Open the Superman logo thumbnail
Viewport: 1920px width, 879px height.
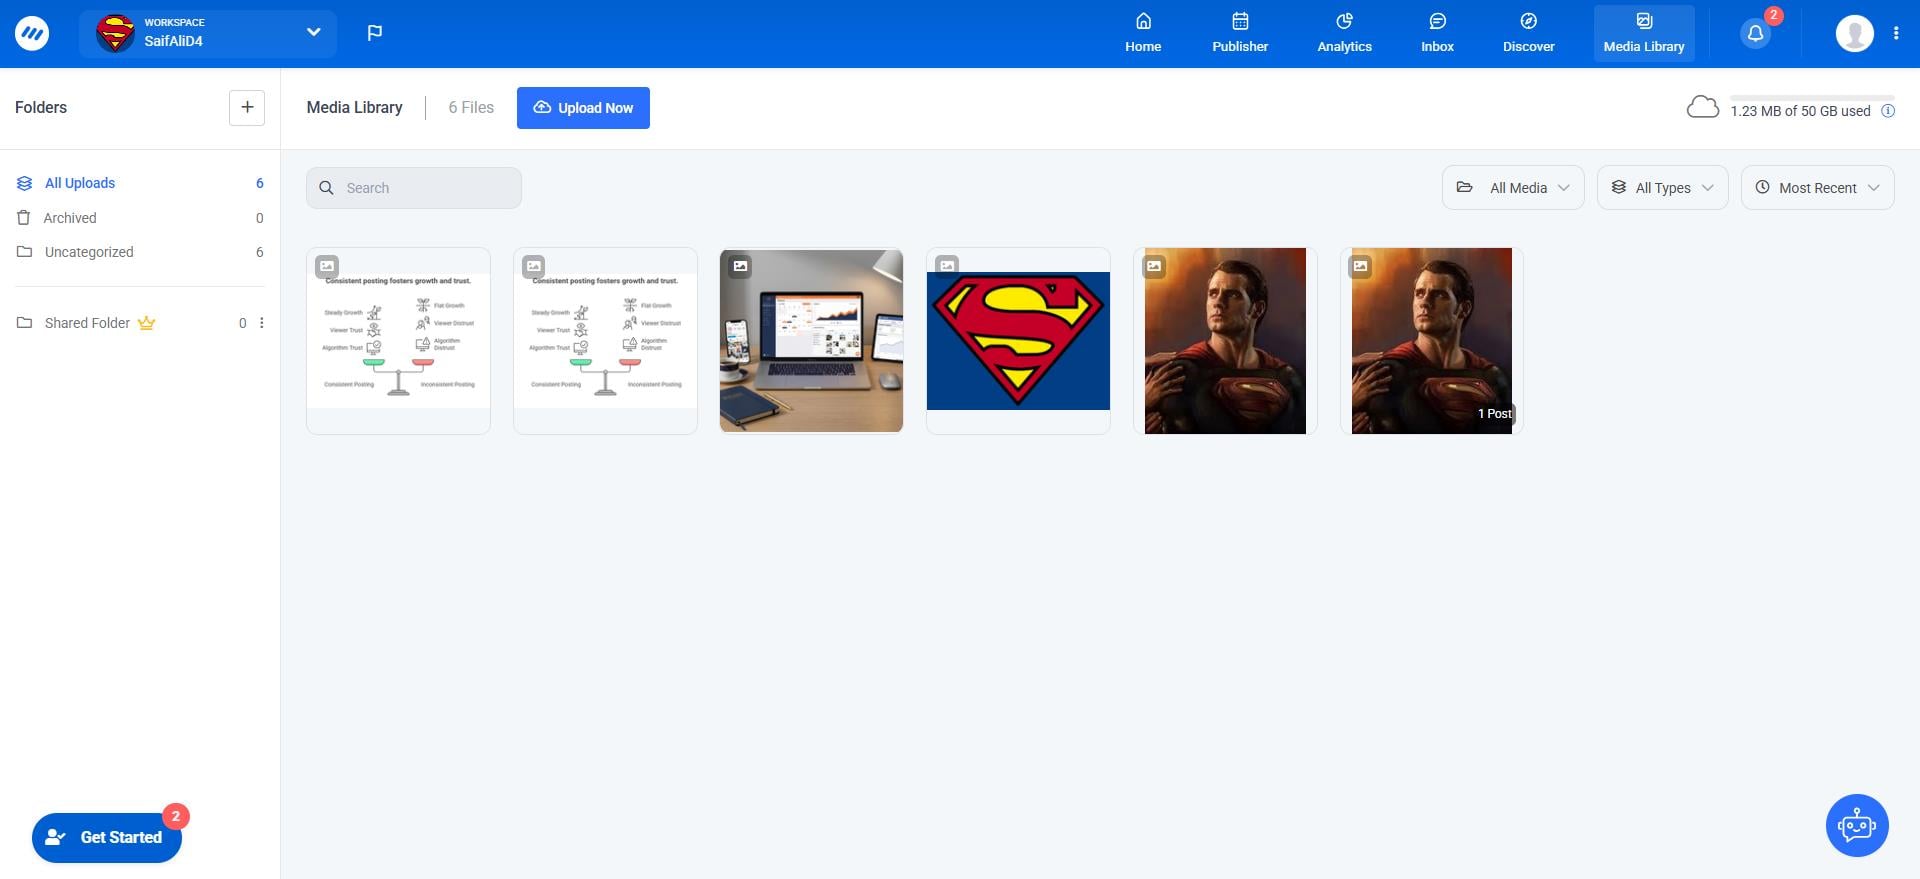point(1018,341)
